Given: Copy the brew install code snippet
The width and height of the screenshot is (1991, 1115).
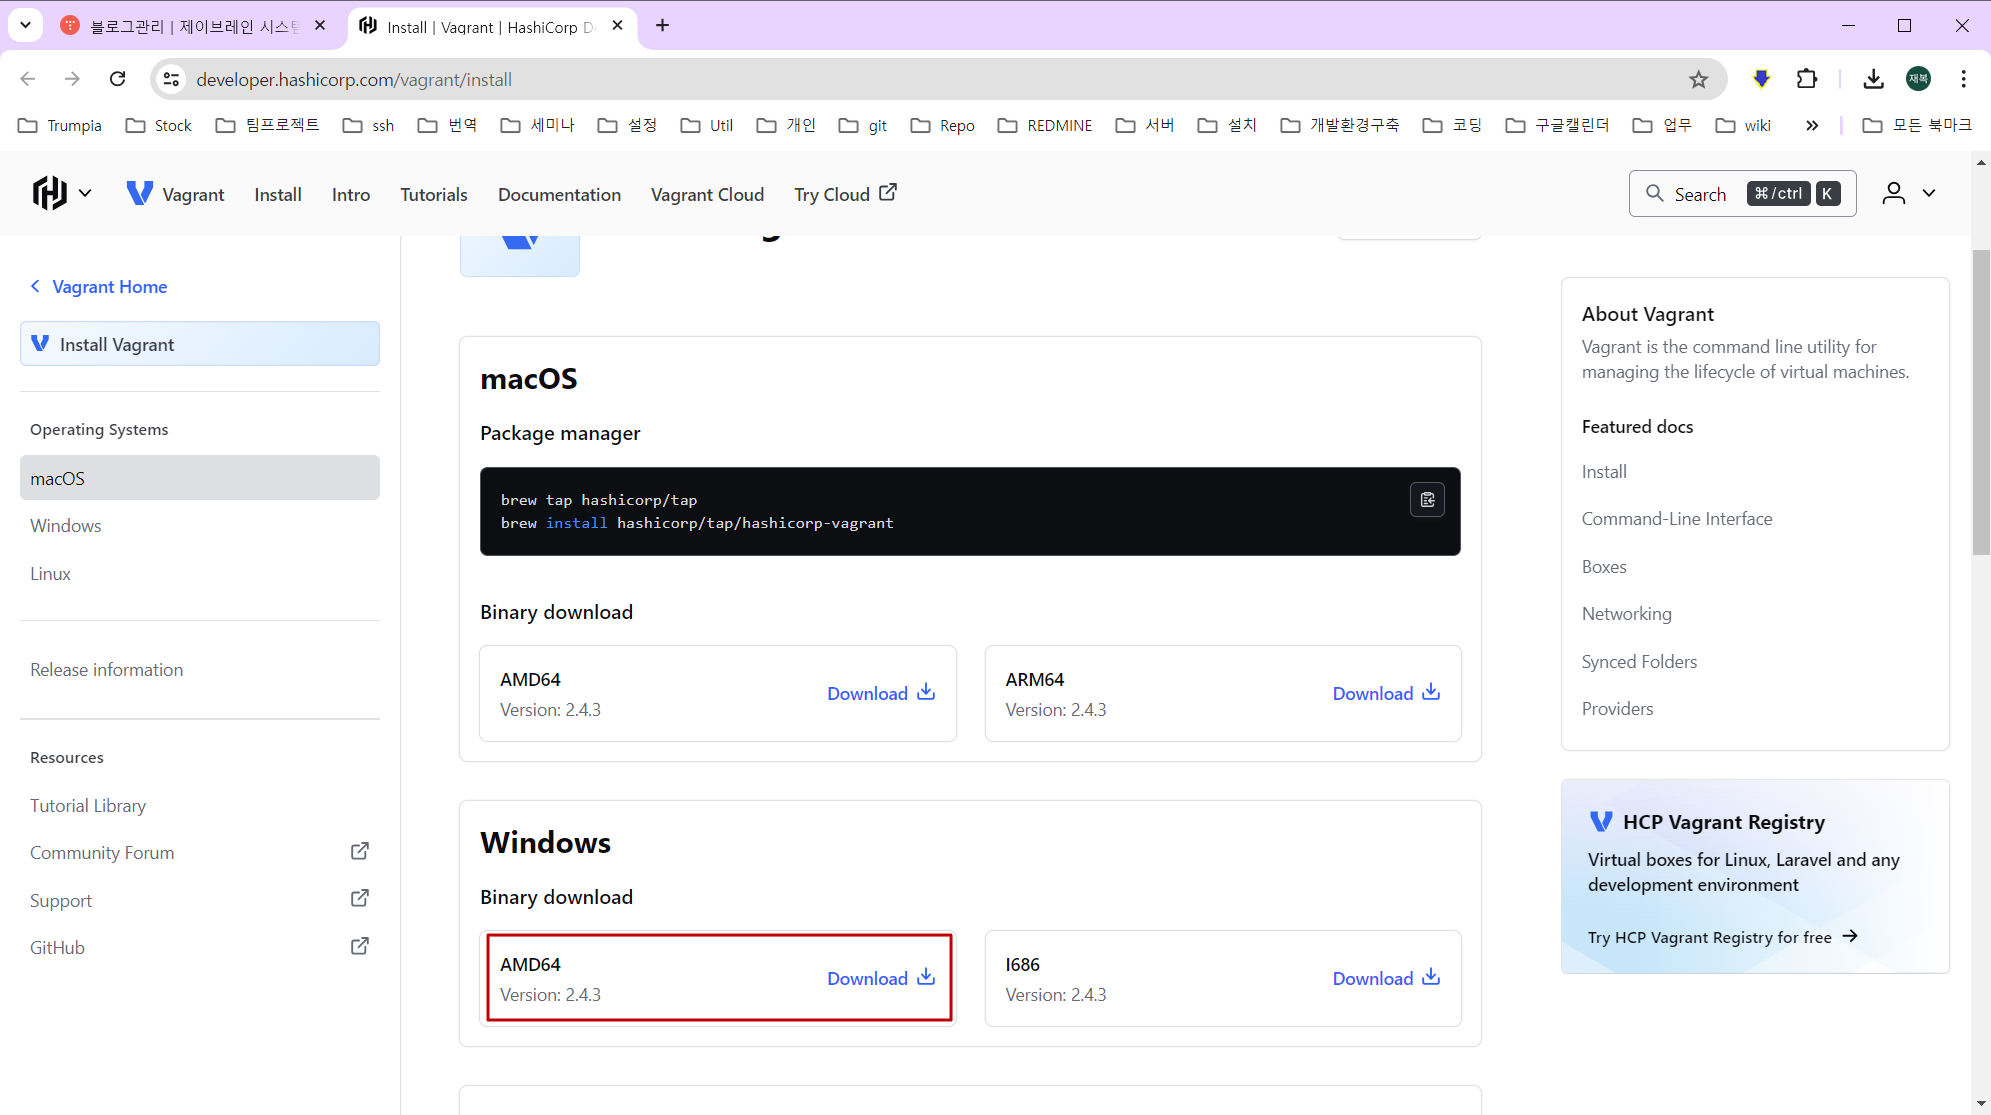Looking at the screenshot, I should tap(1427, 500).
